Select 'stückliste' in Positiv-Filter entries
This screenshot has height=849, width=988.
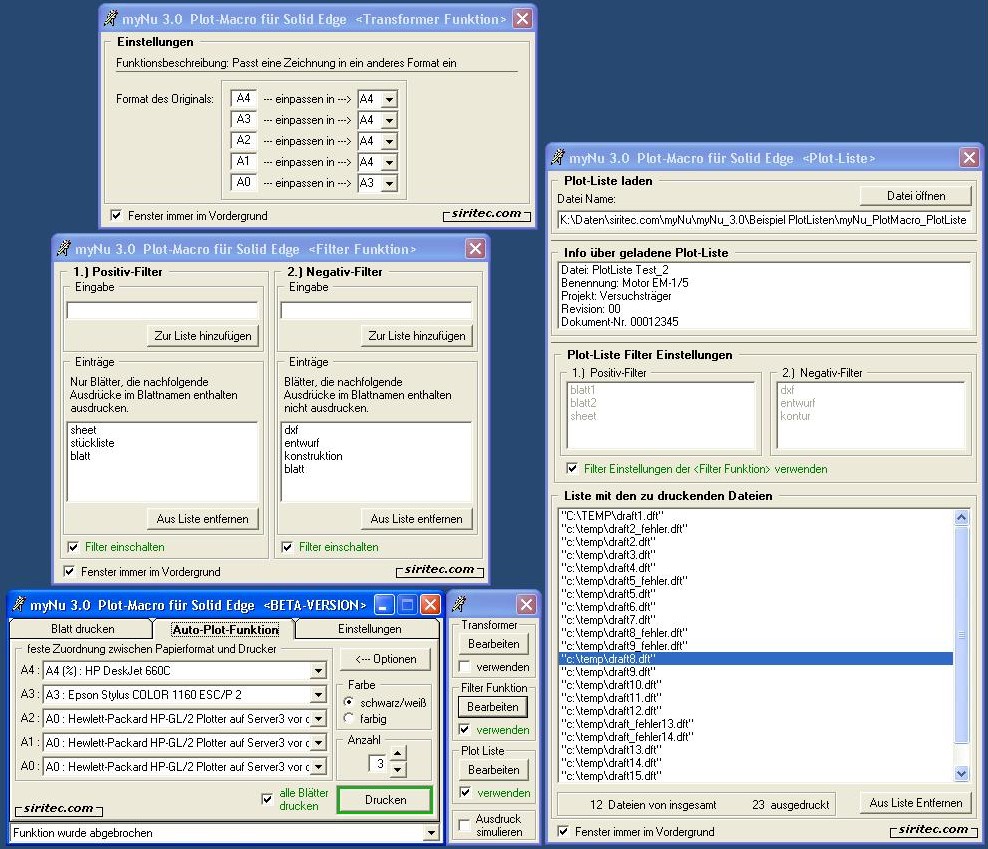[93, 443]
